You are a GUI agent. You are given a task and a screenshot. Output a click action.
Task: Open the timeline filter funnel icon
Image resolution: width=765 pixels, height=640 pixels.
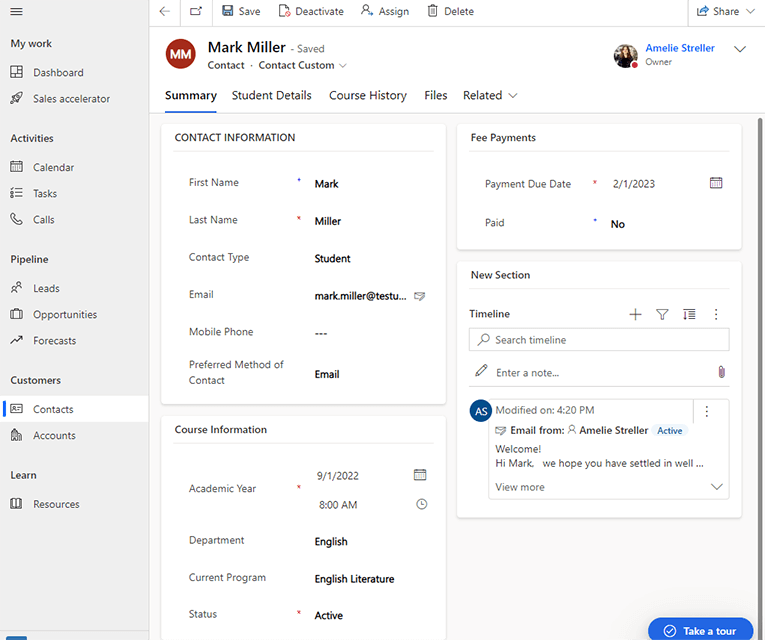click(662, 314)
